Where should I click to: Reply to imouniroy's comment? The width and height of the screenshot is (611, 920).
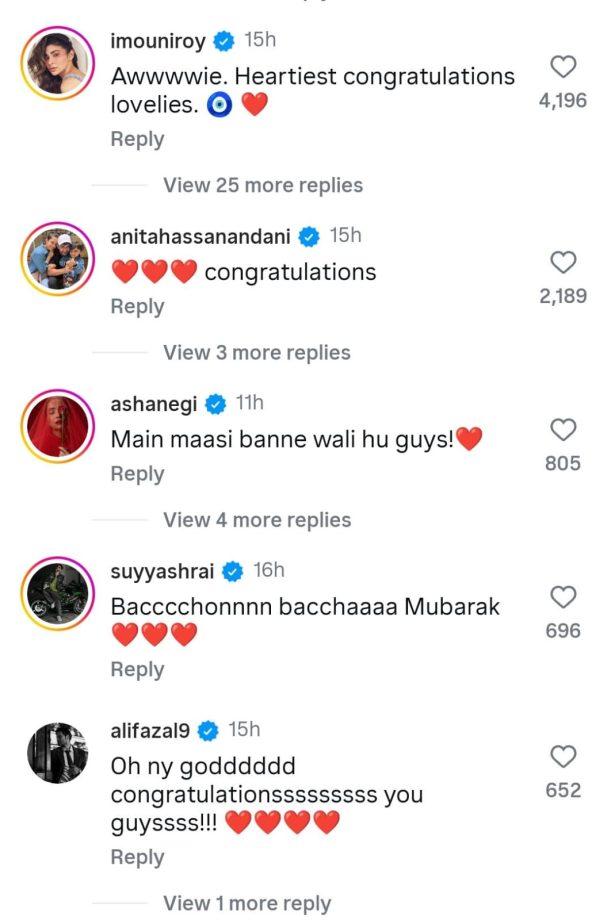point(137,139)
